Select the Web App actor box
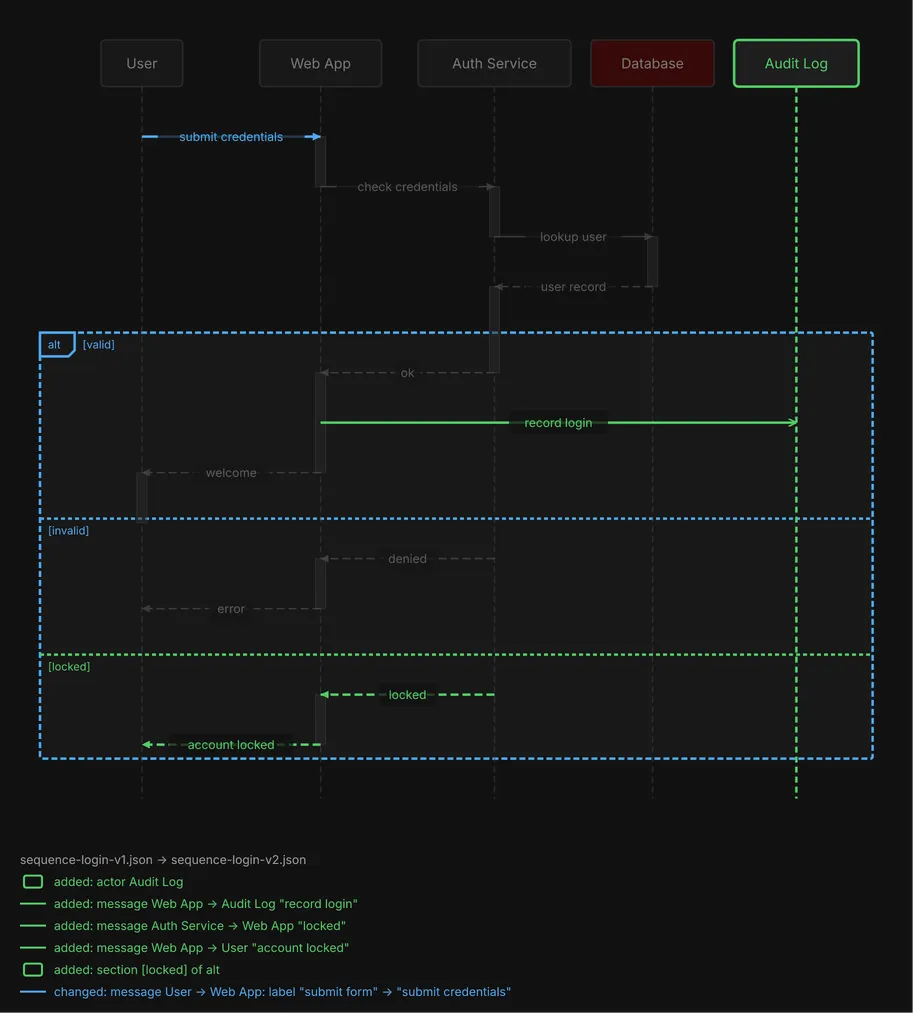Image resolution: width=913 pixels, height=1013 pixels. coord(320,63)
